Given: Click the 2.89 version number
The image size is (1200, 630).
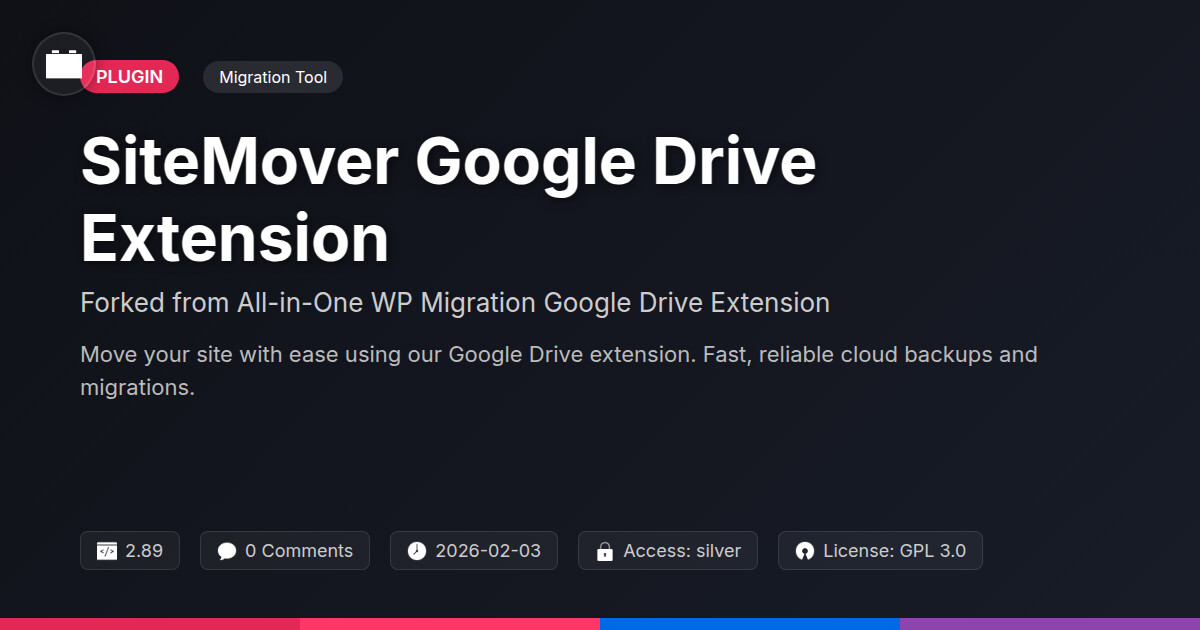Looking at the screenshot, I should pyautogui.click(x=144, y=551).
